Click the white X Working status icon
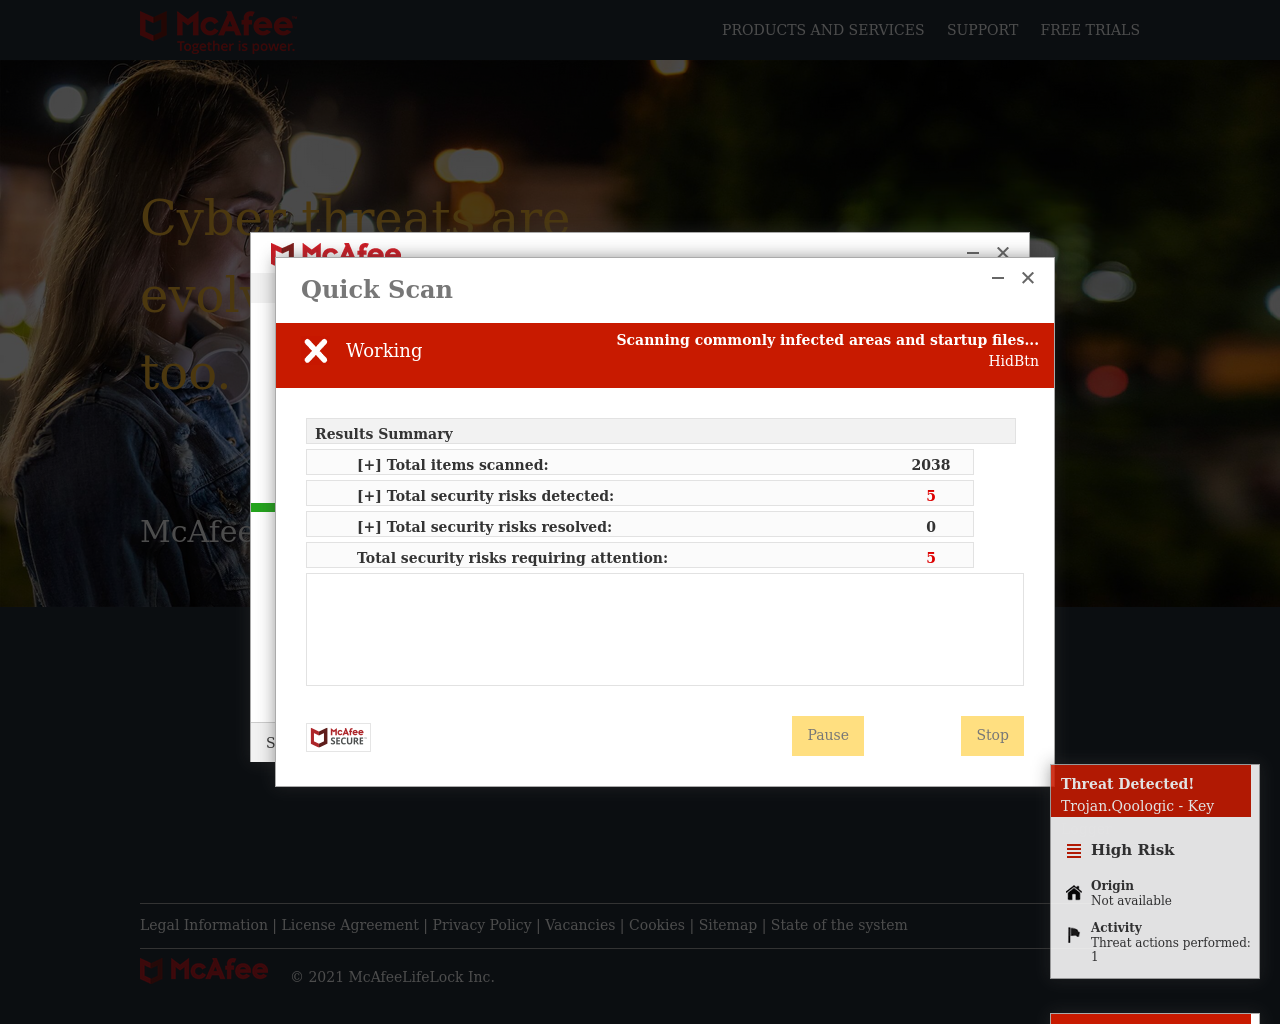Image resolution: width=1280 pixels, height=1024 pixels. (x=316, y=351)
